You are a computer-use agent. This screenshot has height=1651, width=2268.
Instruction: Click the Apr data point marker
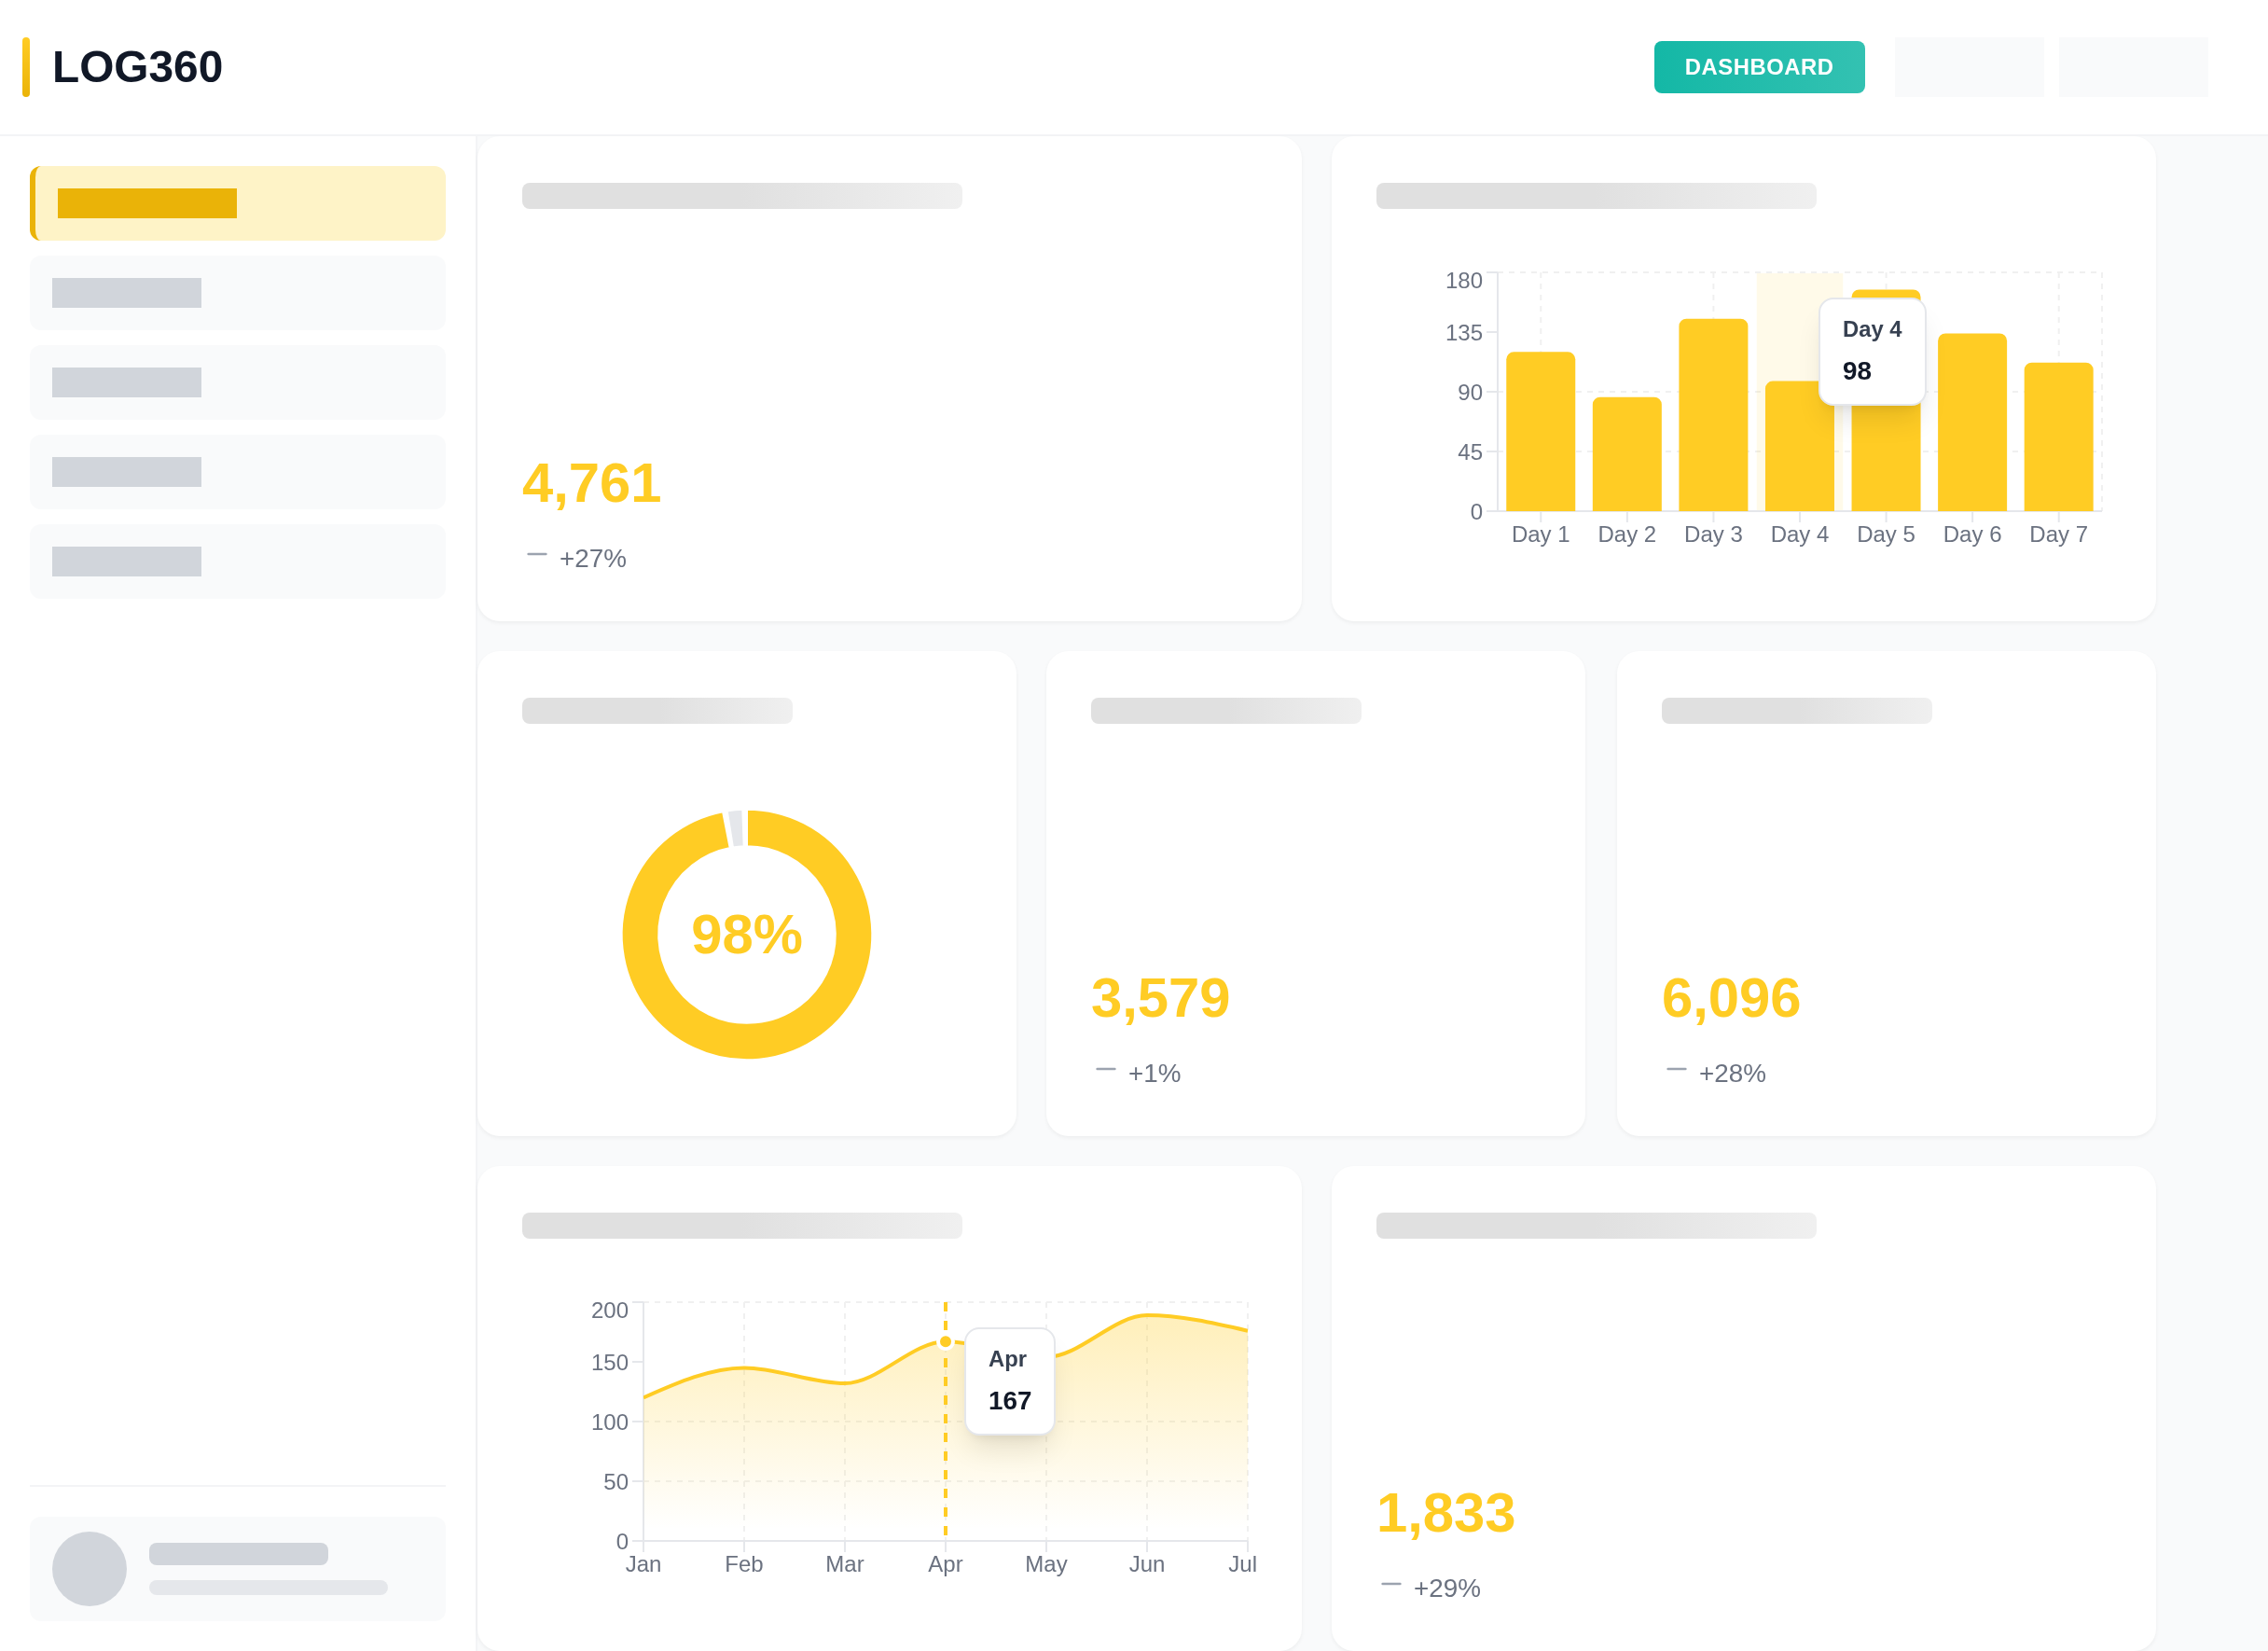(945, 1342)
